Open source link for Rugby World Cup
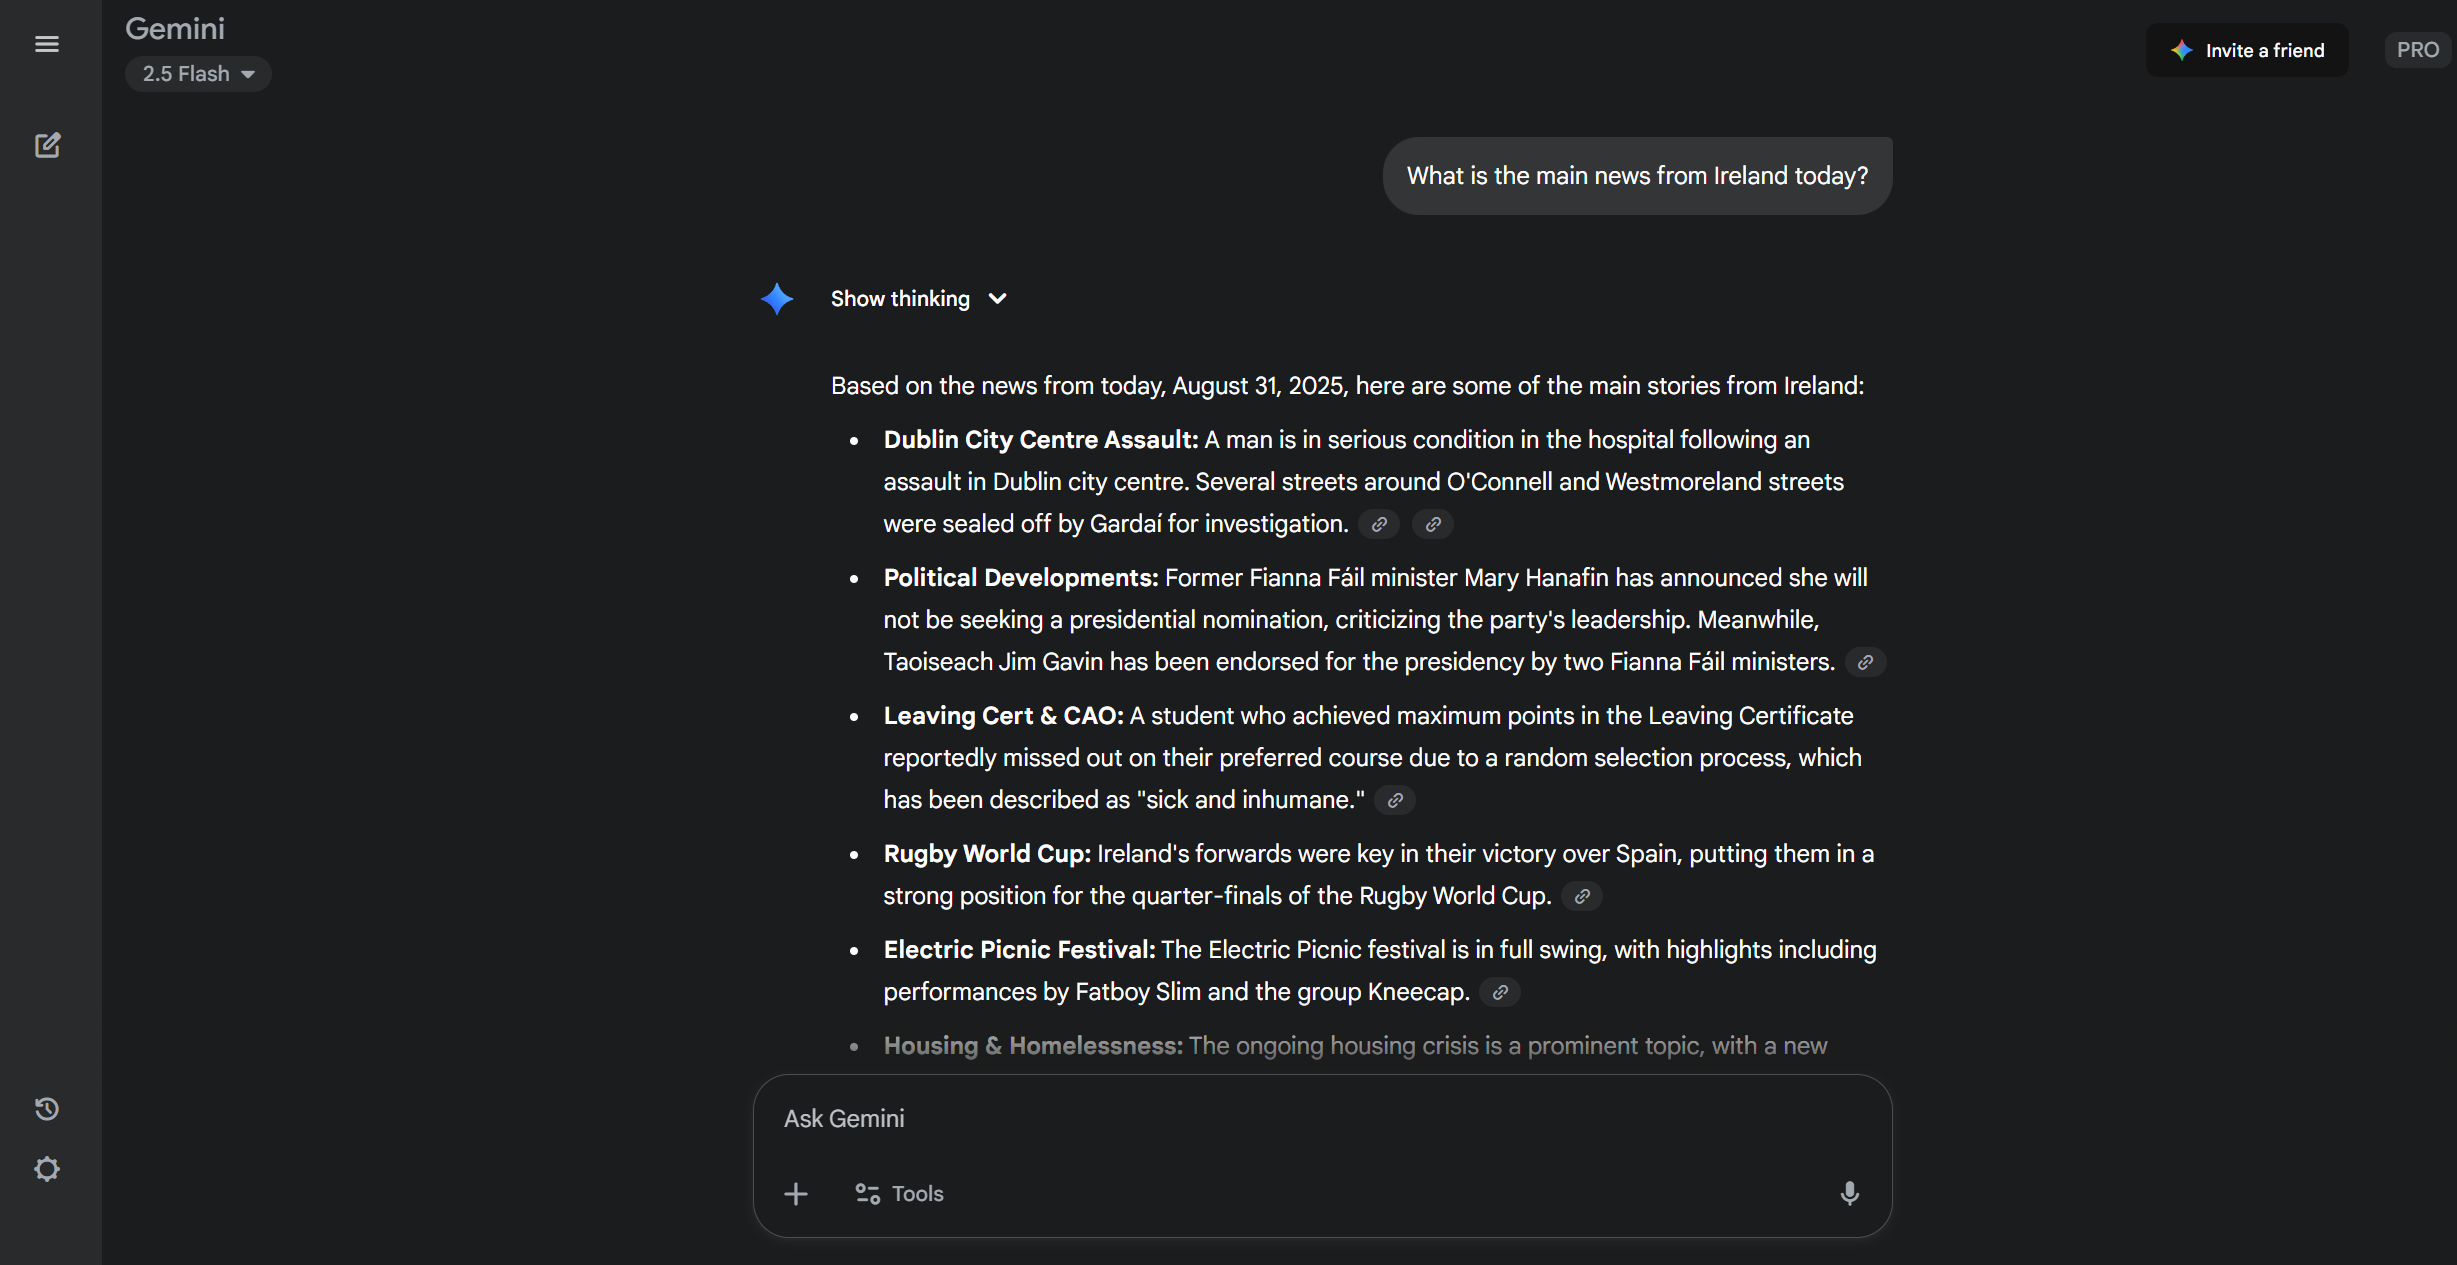This screenshot has height=1265, width=2457. click(1582, 896)
